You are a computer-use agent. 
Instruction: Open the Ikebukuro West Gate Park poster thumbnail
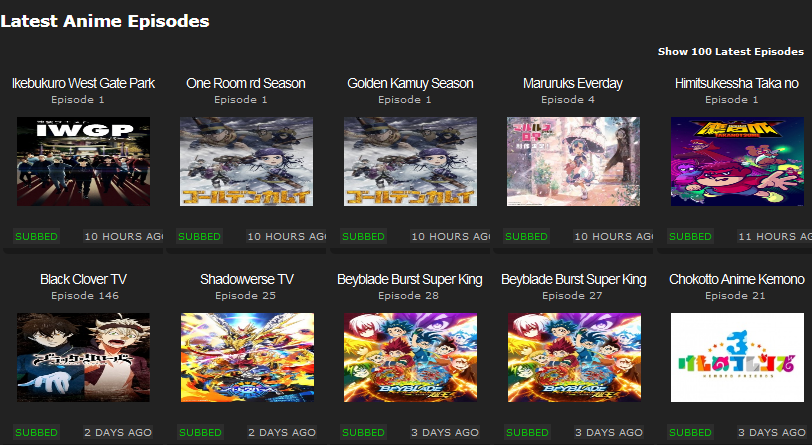point(83,162)
